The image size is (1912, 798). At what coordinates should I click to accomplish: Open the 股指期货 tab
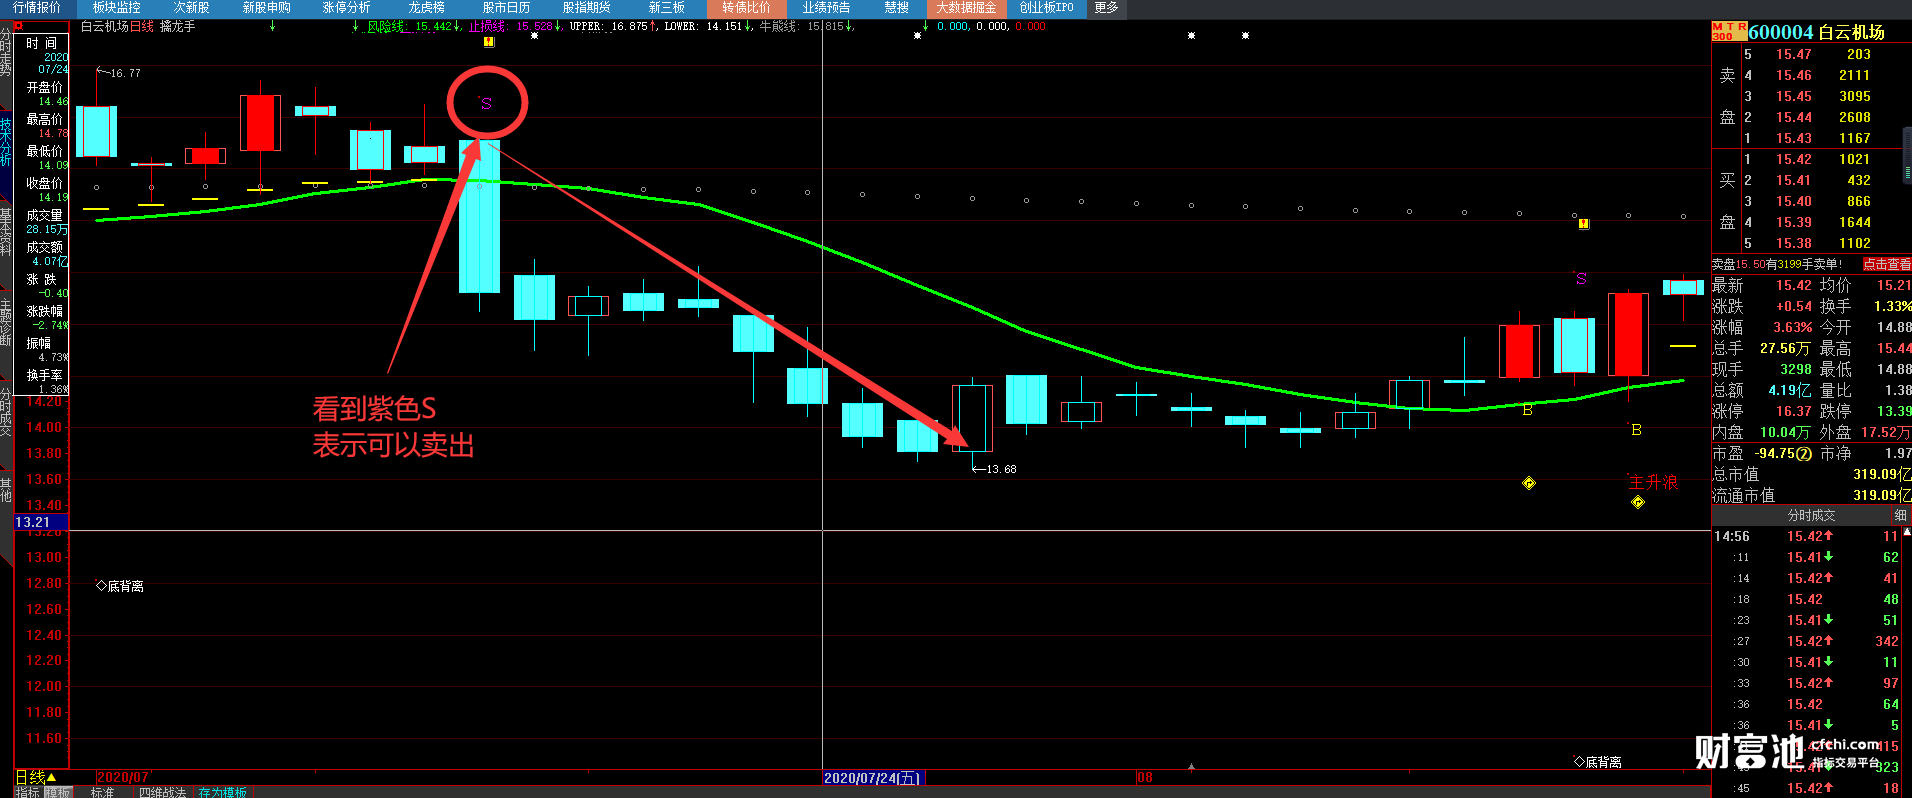[586, 8]
